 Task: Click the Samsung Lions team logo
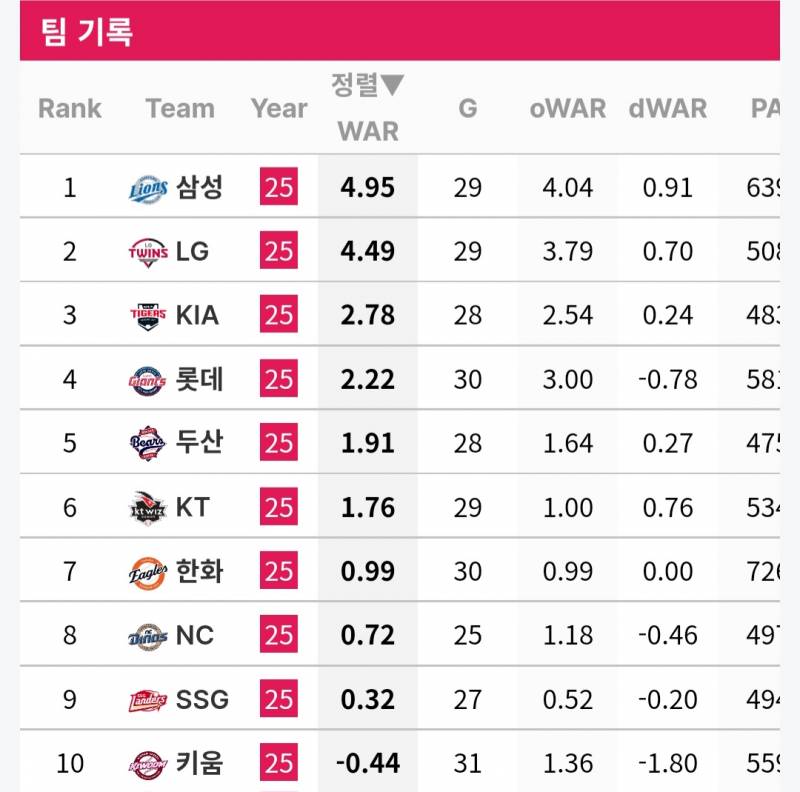pyautogui.click(x=148, y=188)
